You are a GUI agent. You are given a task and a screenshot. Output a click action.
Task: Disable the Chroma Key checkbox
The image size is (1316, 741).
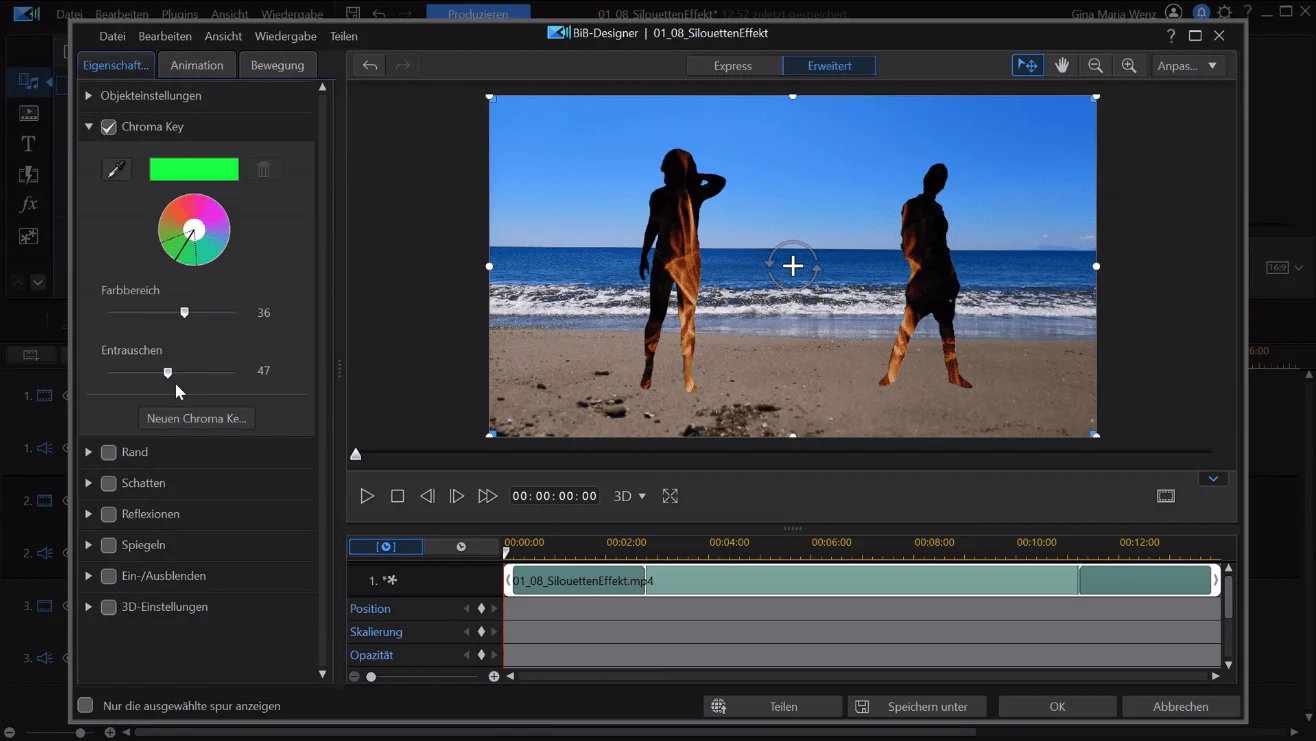click(109, 127)
